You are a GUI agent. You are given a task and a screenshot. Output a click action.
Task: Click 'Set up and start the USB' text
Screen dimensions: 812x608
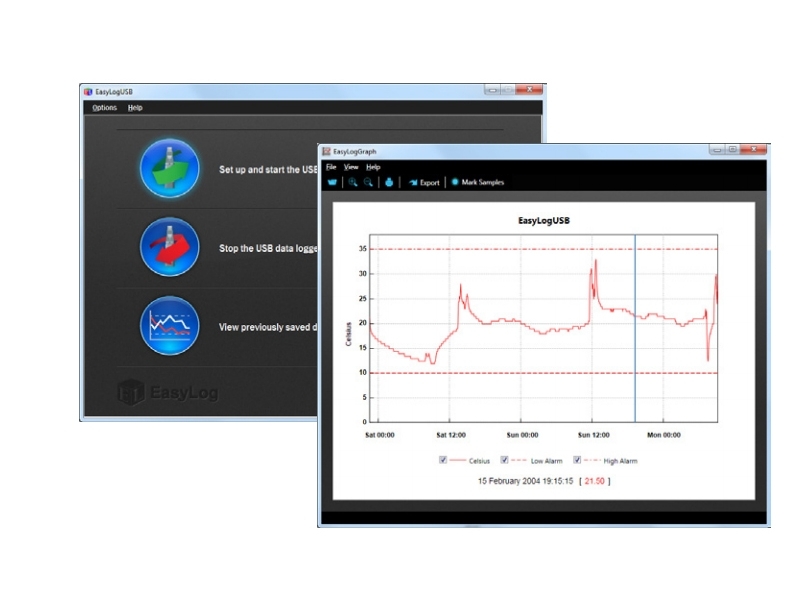coord(268,169)
